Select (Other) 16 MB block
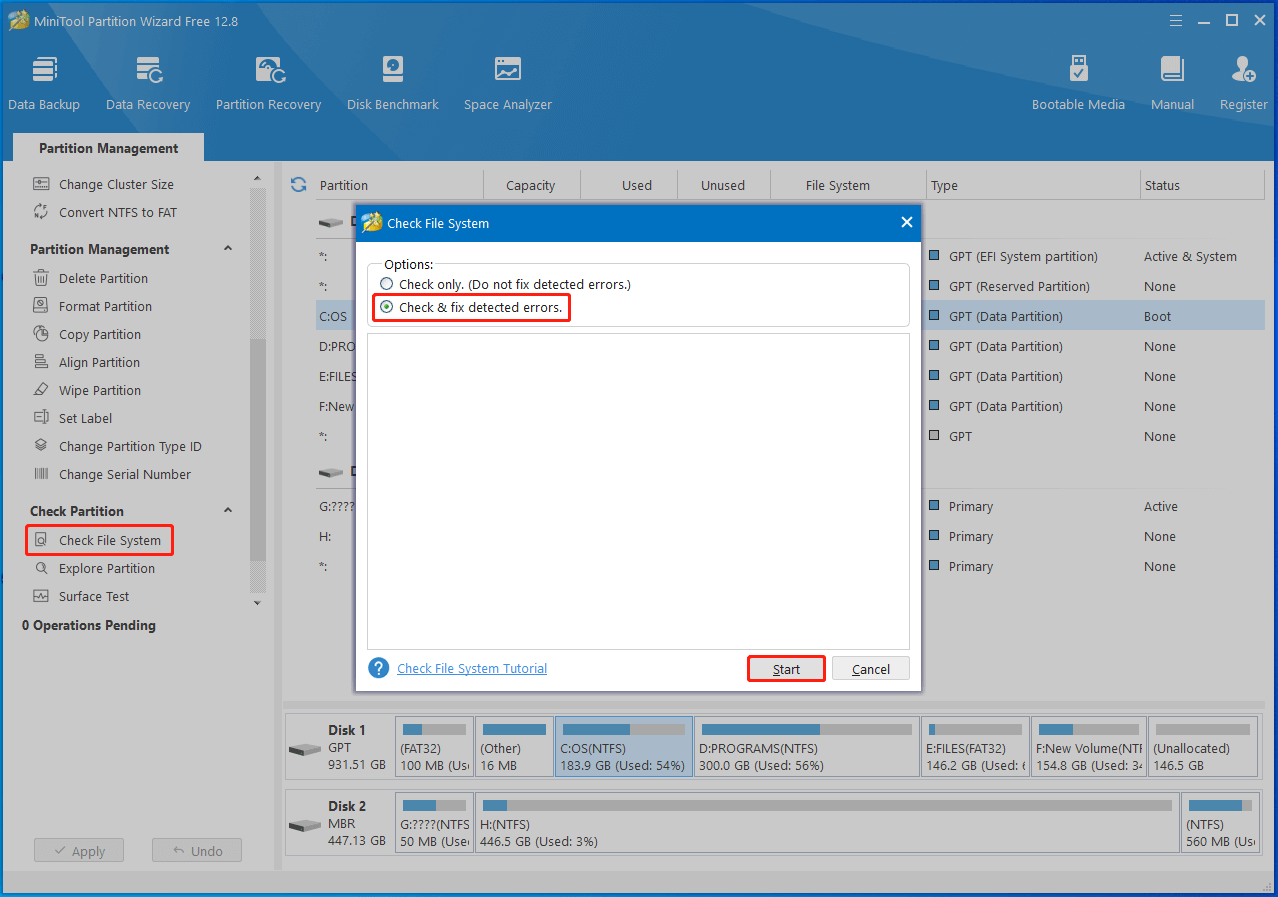 point(514,746)
